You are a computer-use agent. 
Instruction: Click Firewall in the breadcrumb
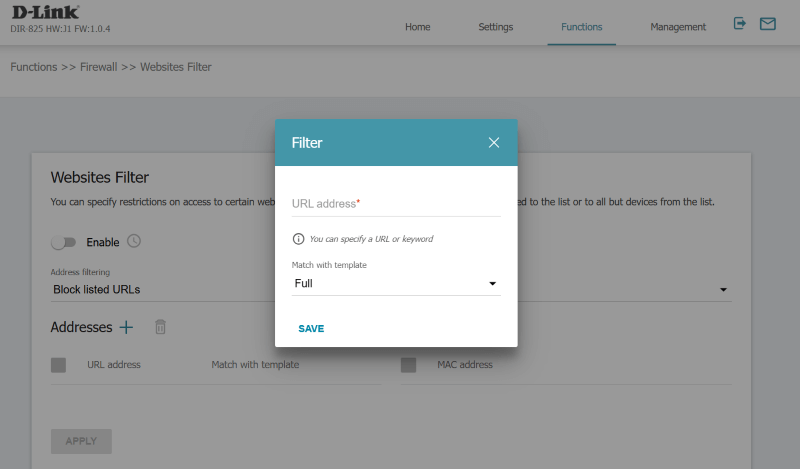98,67
